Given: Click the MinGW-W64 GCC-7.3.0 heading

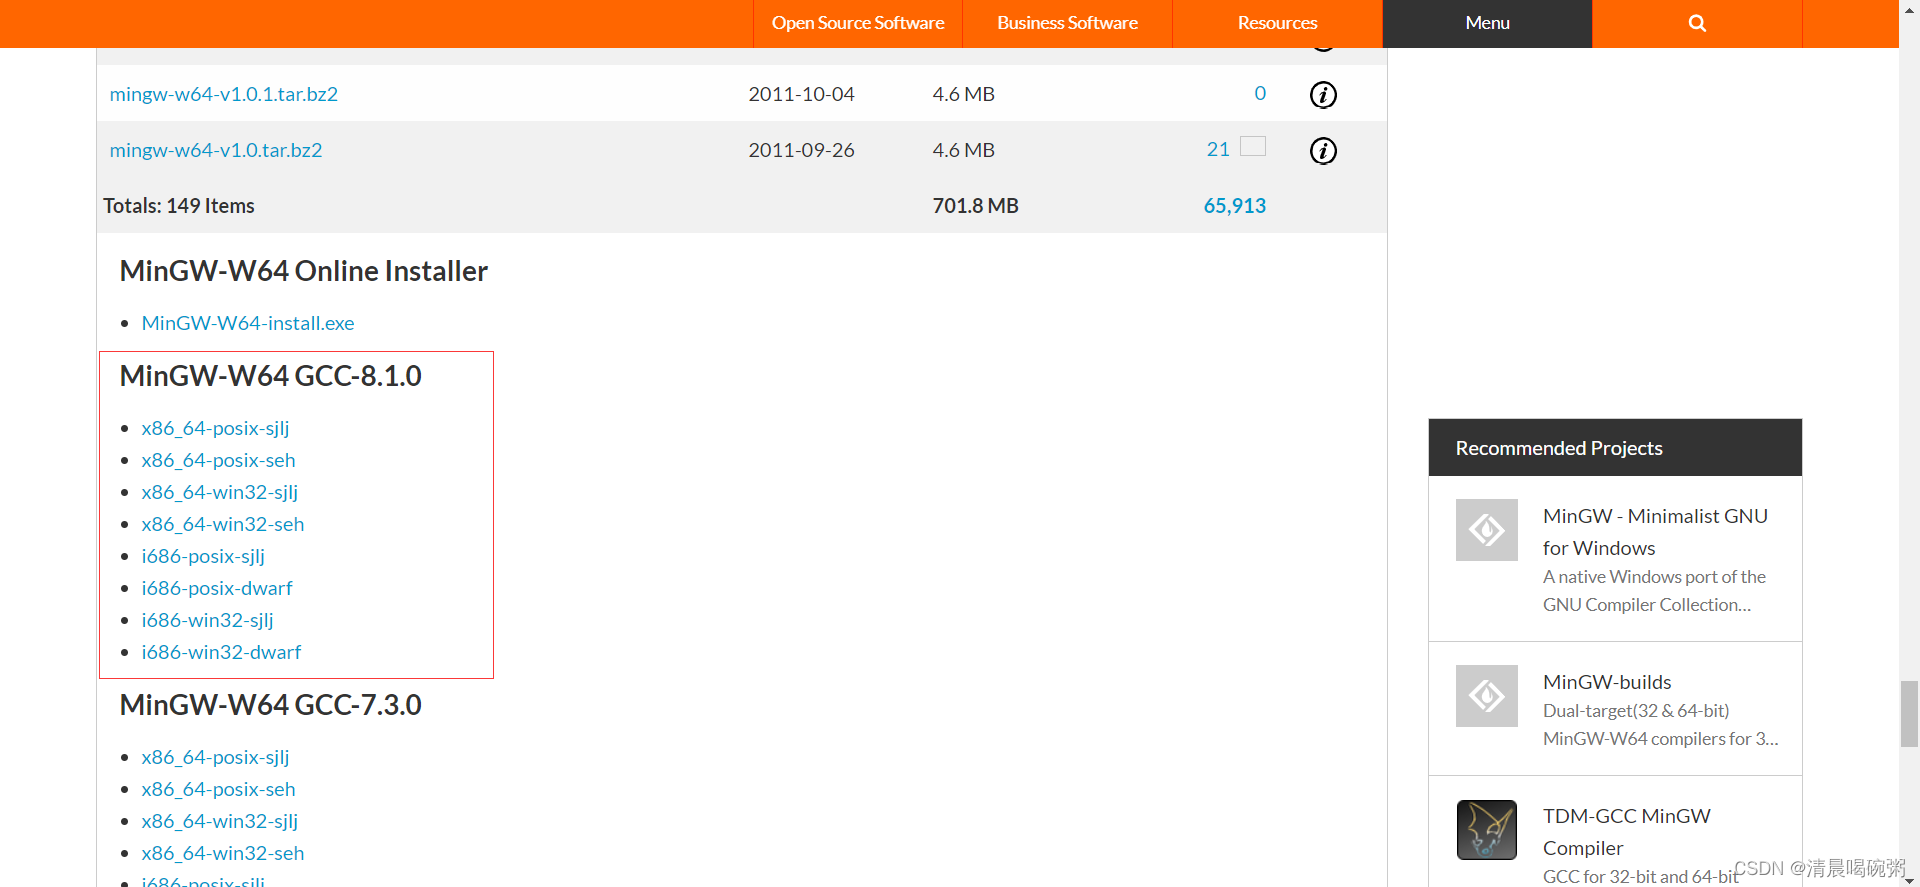Looking at the screenshot, I should pyautogui.click(x=270, y=705).
